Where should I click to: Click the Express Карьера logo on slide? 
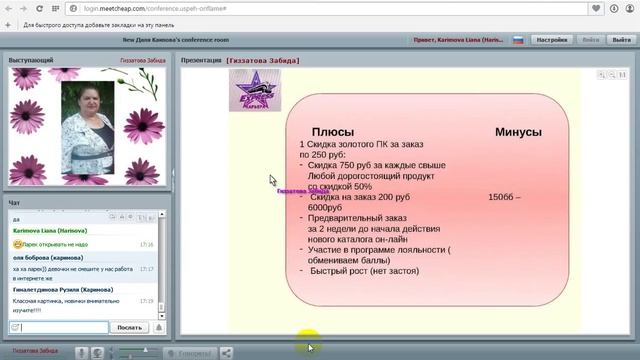click(x=255, y=90)
